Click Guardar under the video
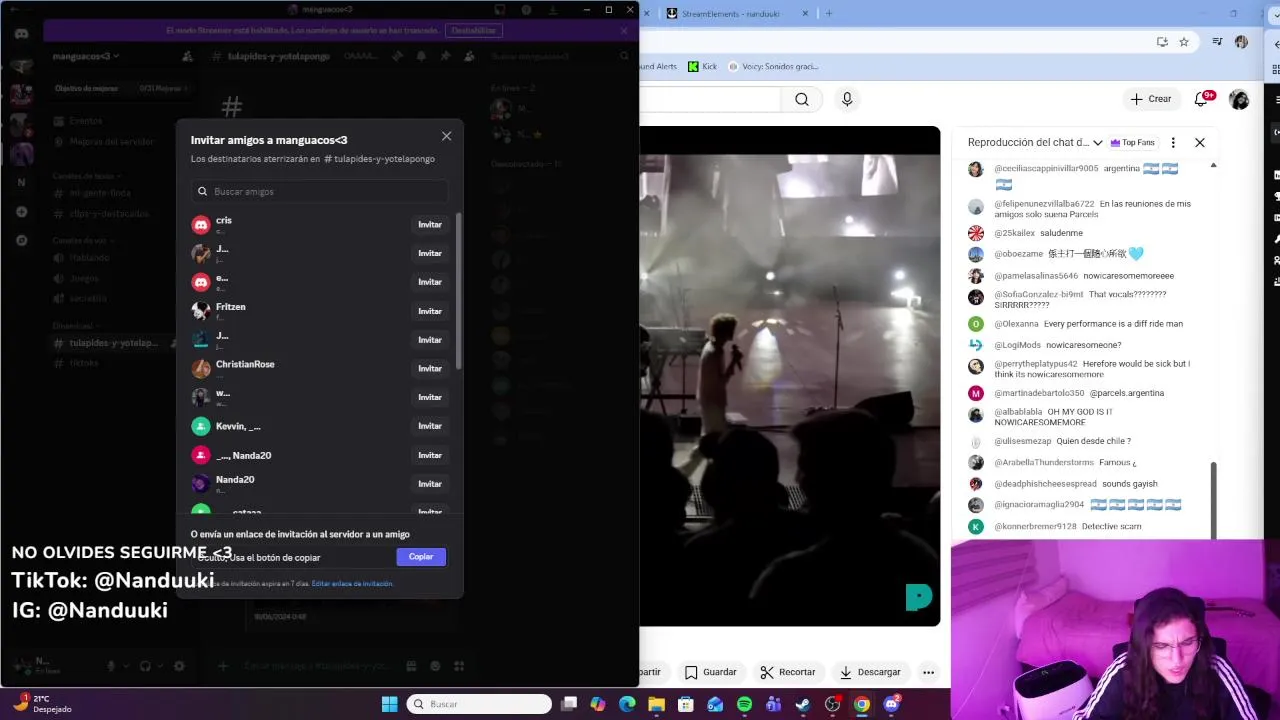This screenshot has height=720, width=1280. (711, 672)
